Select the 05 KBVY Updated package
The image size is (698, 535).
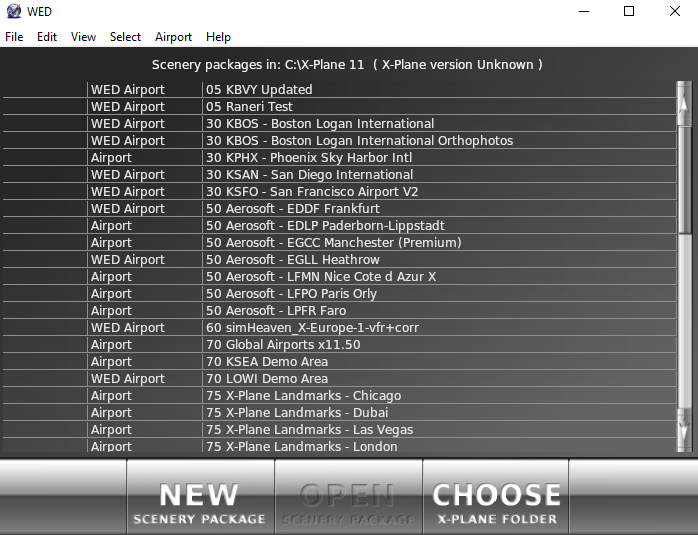pos(339,89)
